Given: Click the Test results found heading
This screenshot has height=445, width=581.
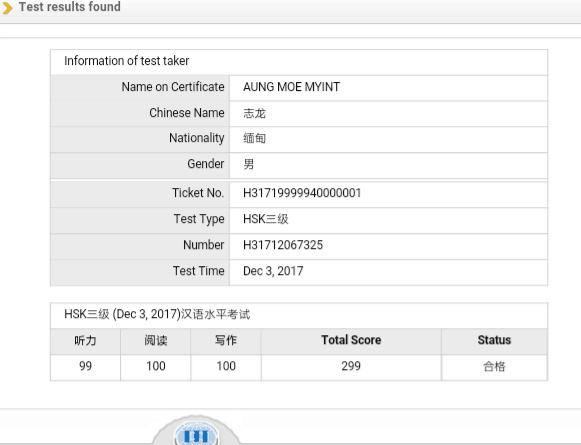Looking at the screenshot, I should (x=70, y=7).
